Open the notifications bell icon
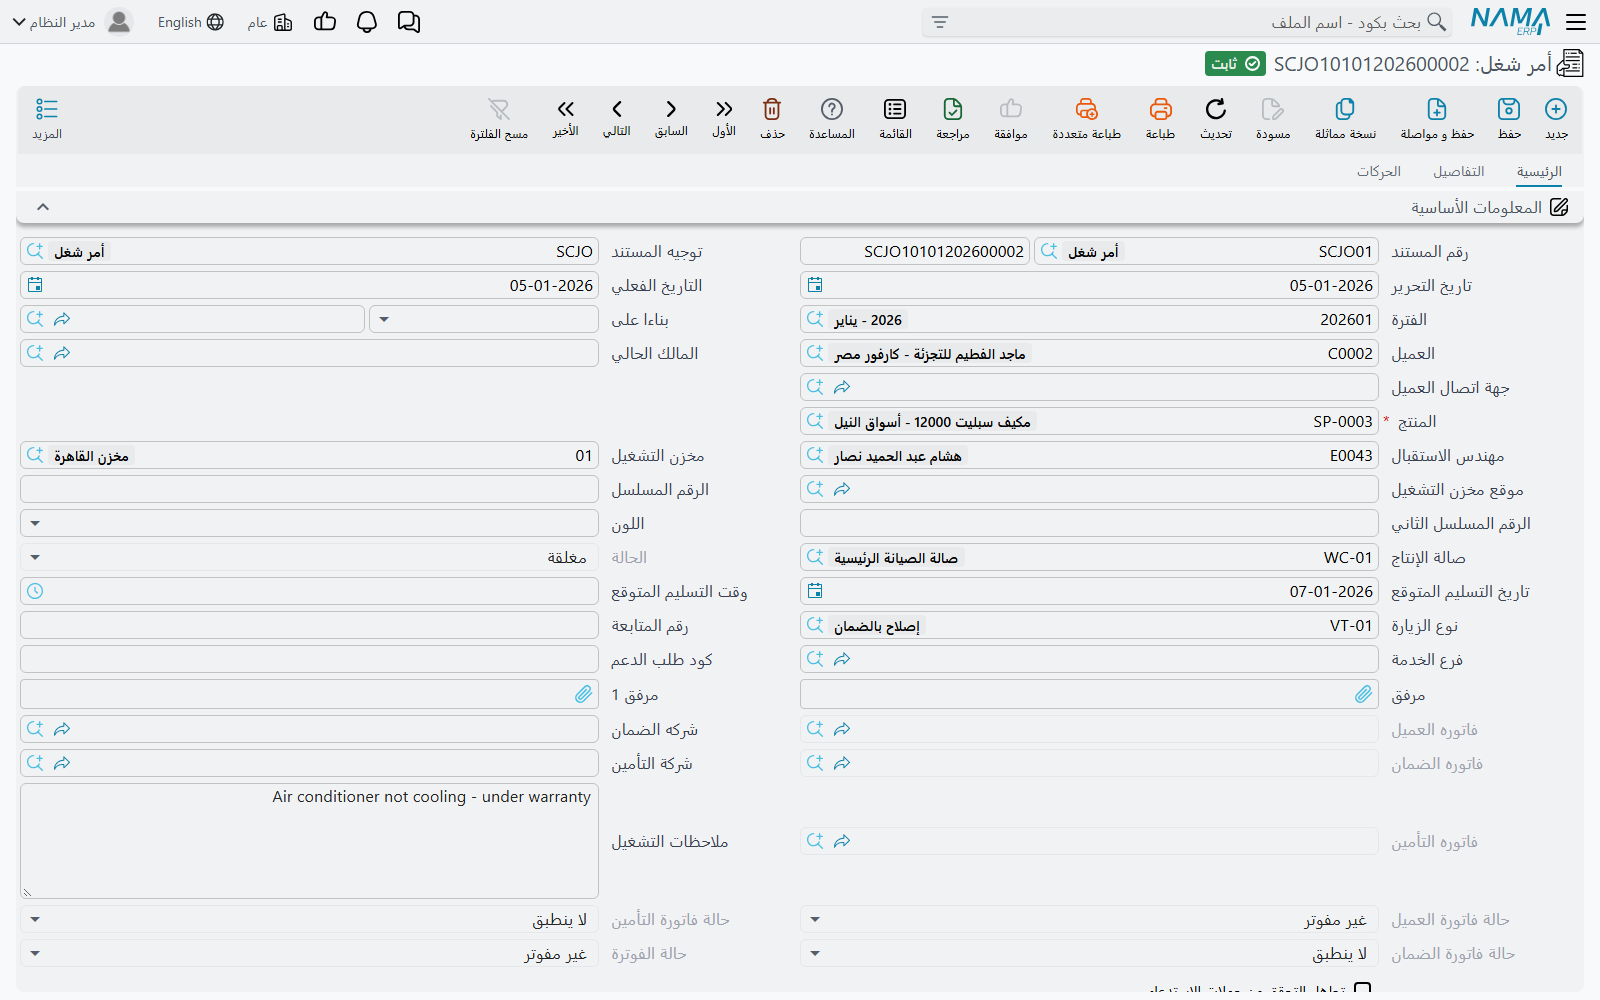This screenshot has width=1600, height=1000. [x=367, y=22]
